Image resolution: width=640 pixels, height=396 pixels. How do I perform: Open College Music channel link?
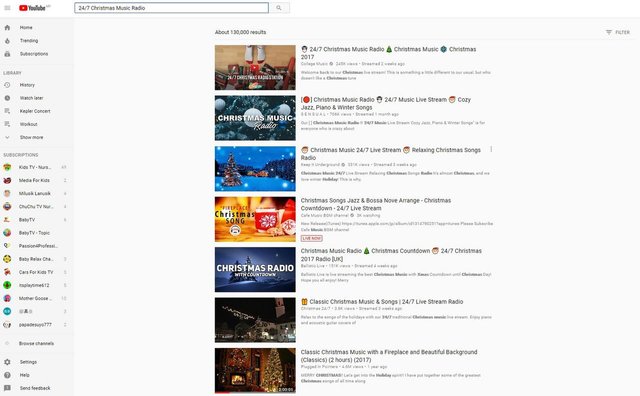point(314,64)
